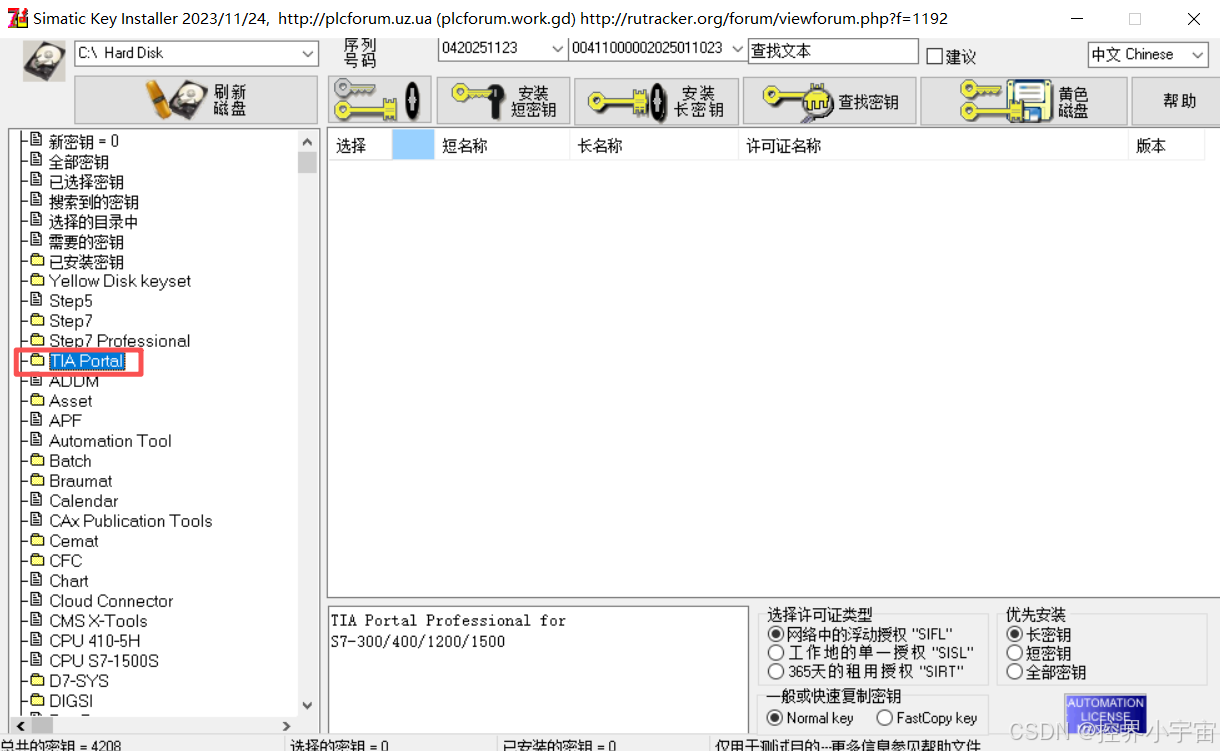Toggle the 建议 checkbox
This screenshot has width=1220, height=751.
pos(935,57)
